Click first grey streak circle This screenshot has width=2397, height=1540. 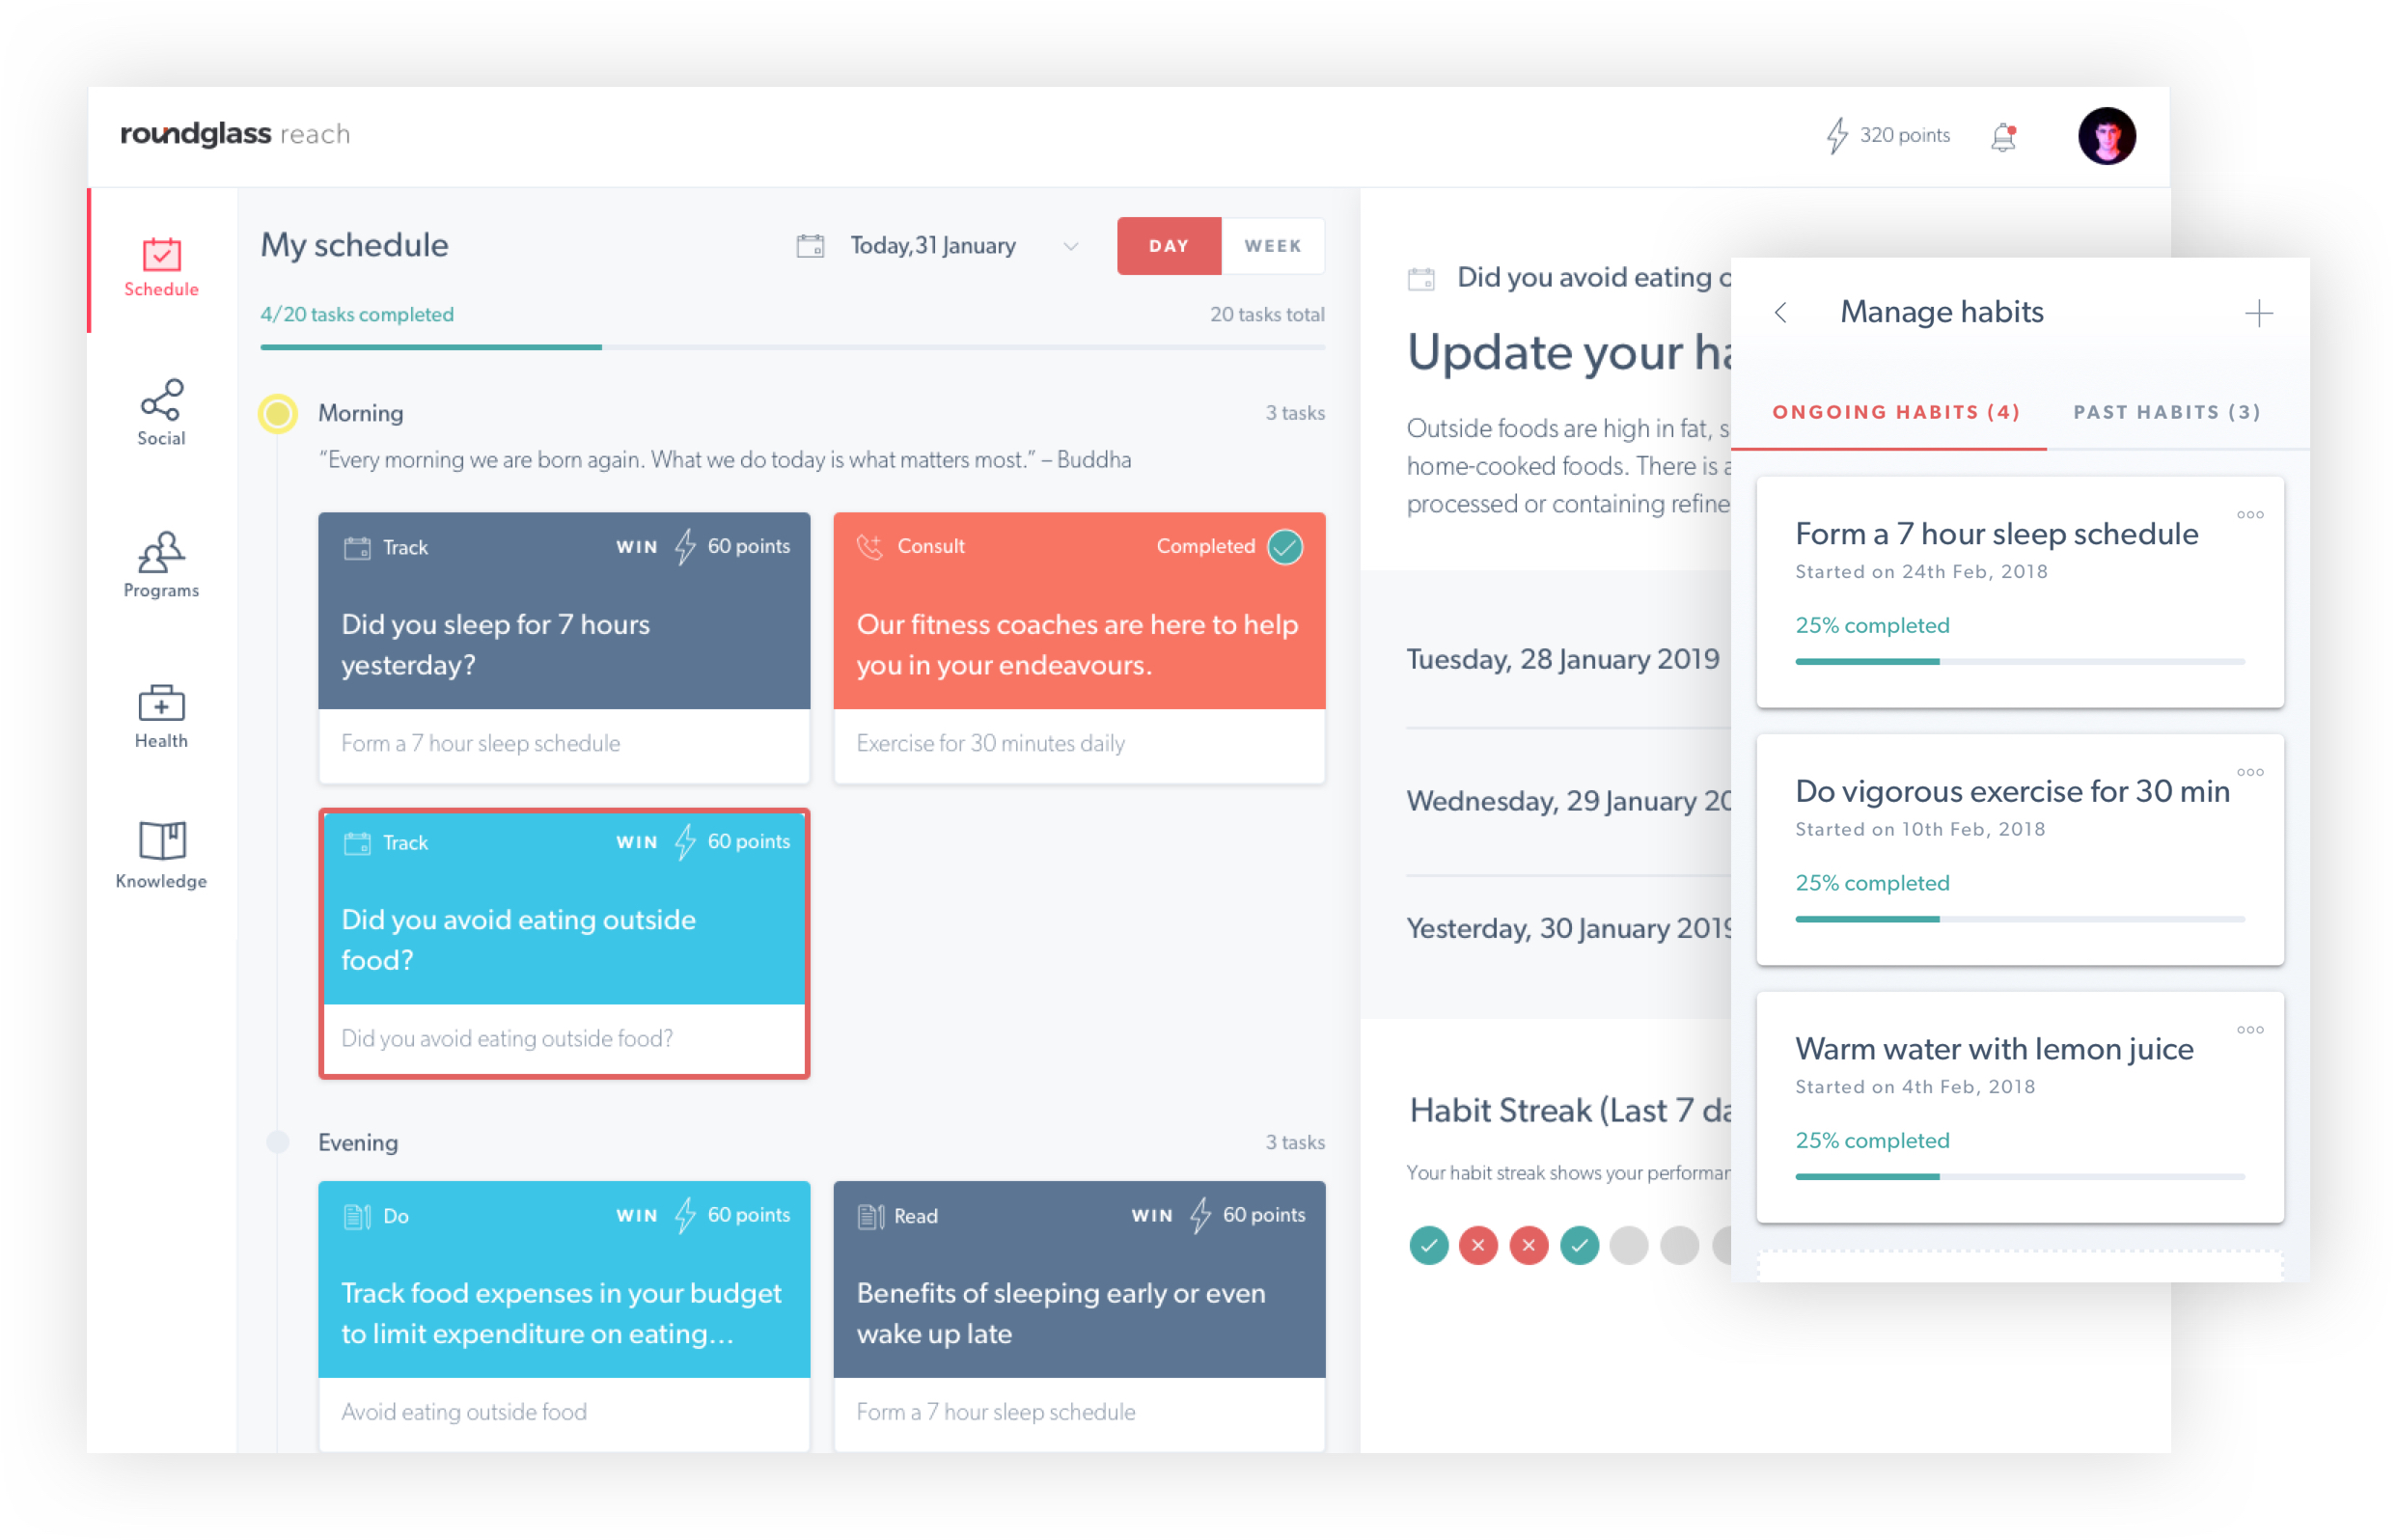(1629, 1245)
